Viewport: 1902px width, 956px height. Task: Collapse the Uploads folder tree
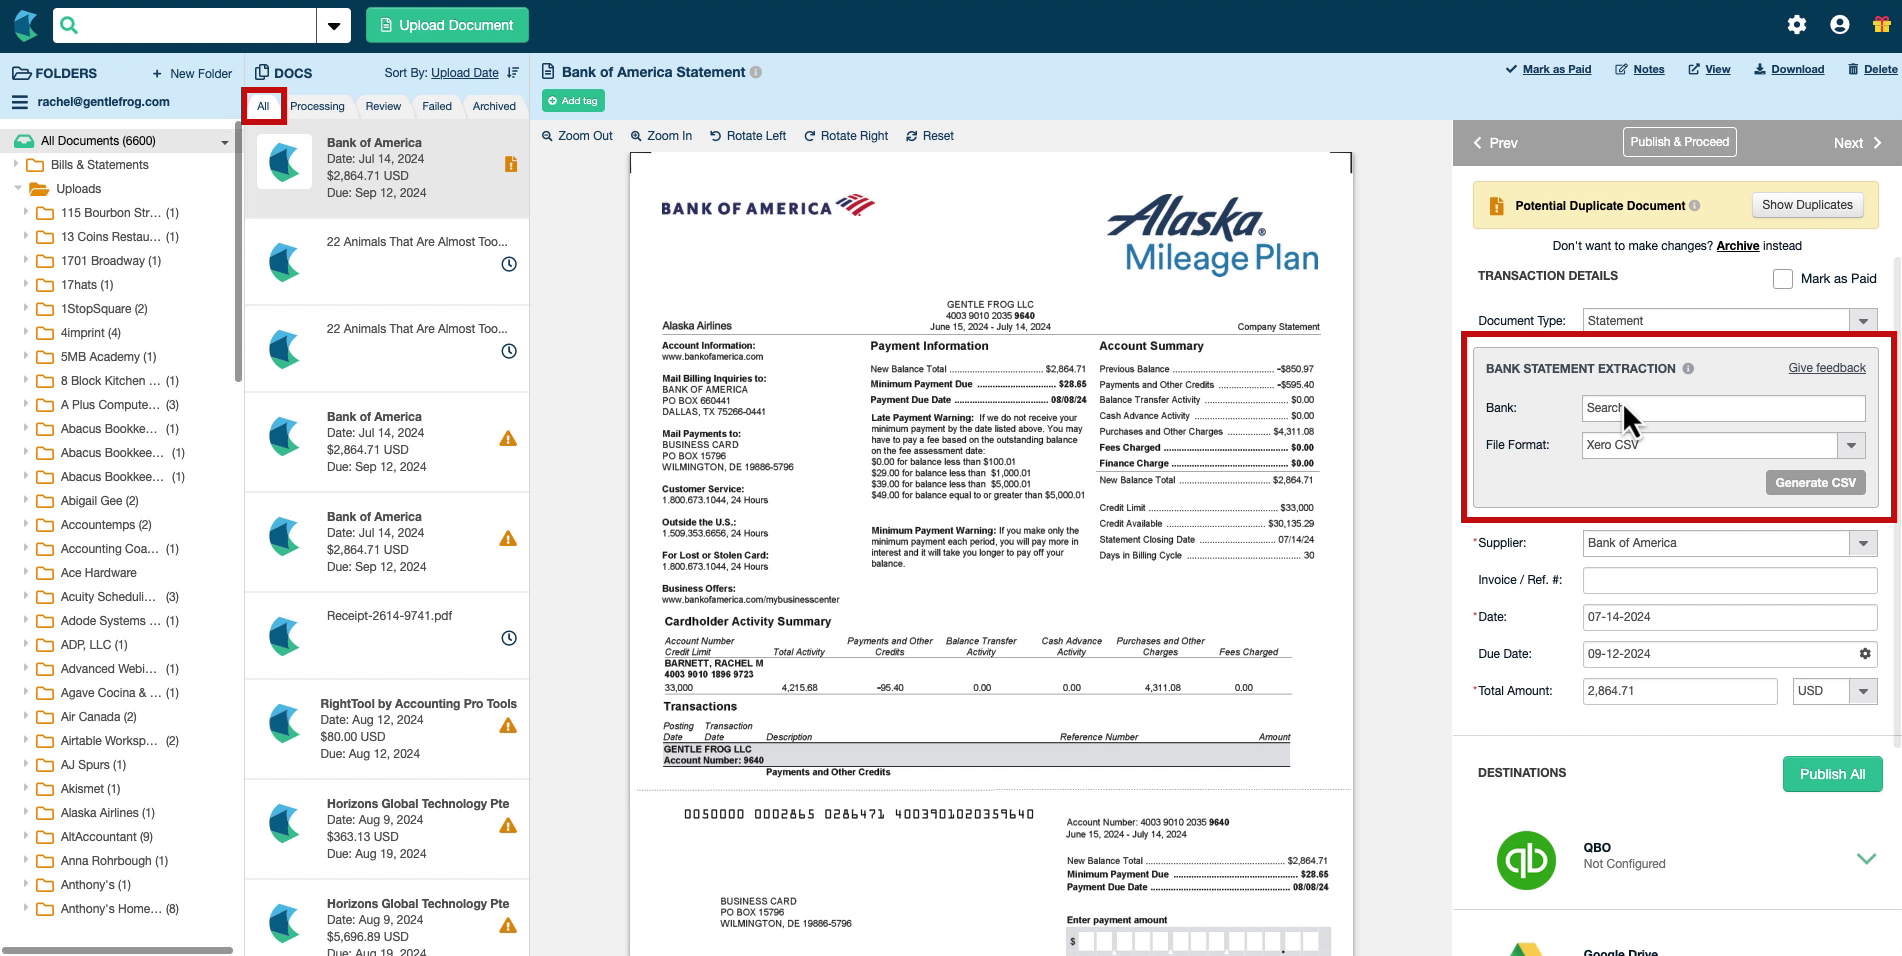coord(18,188)
